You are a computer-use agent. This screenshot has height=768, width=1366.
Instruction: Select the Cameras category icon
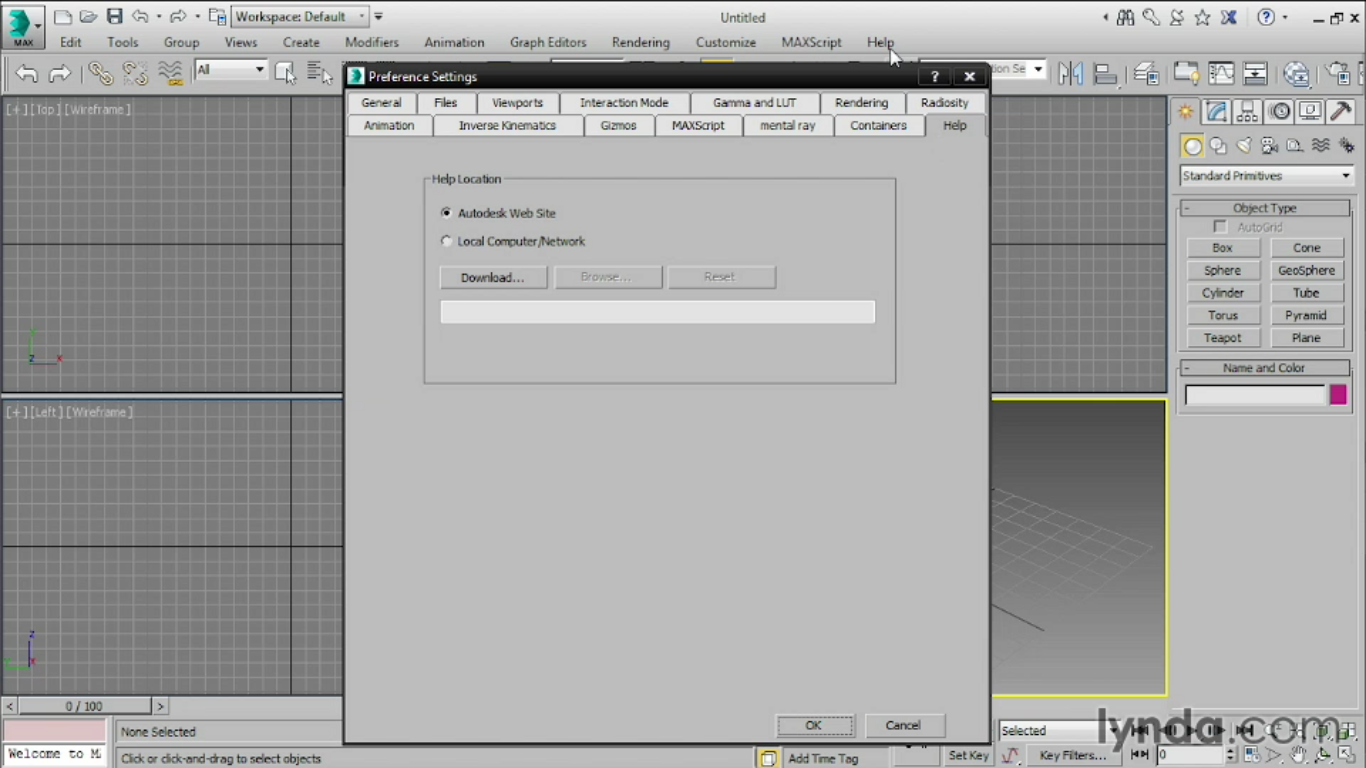1270,146
